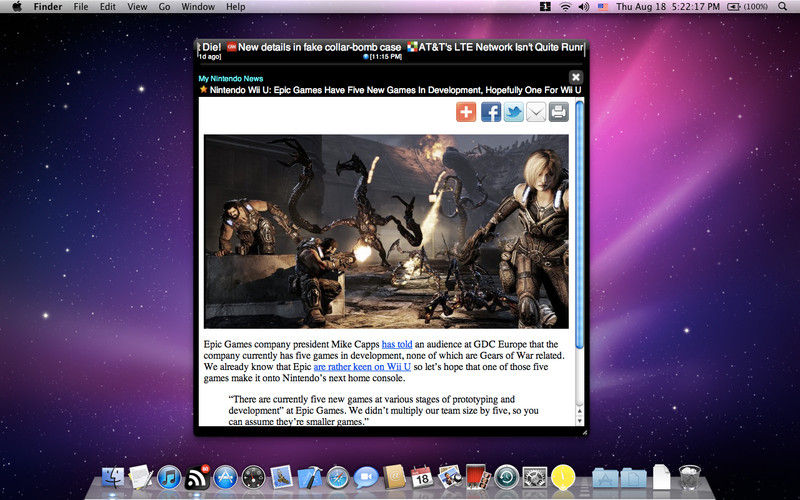The image size is (800, 500).
Task: Click the colorful squares icon before AT&T headline
Action: click(412, 47)
